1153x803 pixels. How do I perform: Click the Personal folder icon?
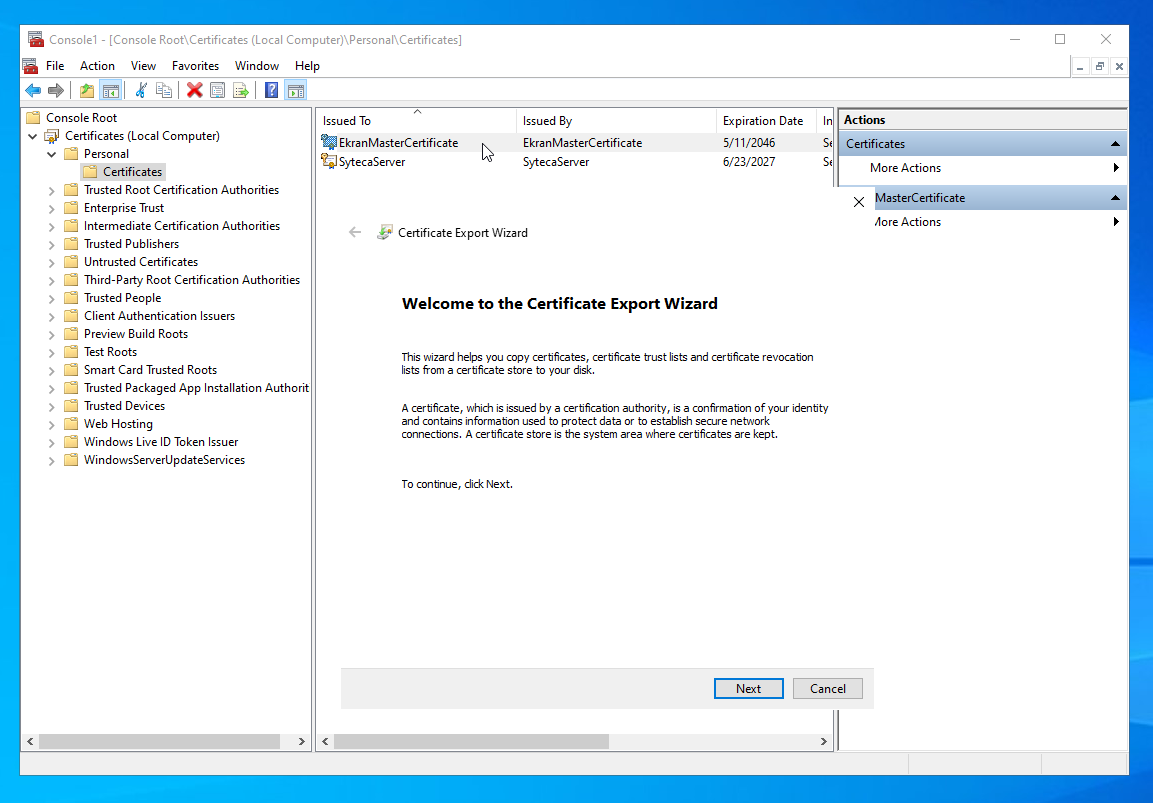point(71,154)
